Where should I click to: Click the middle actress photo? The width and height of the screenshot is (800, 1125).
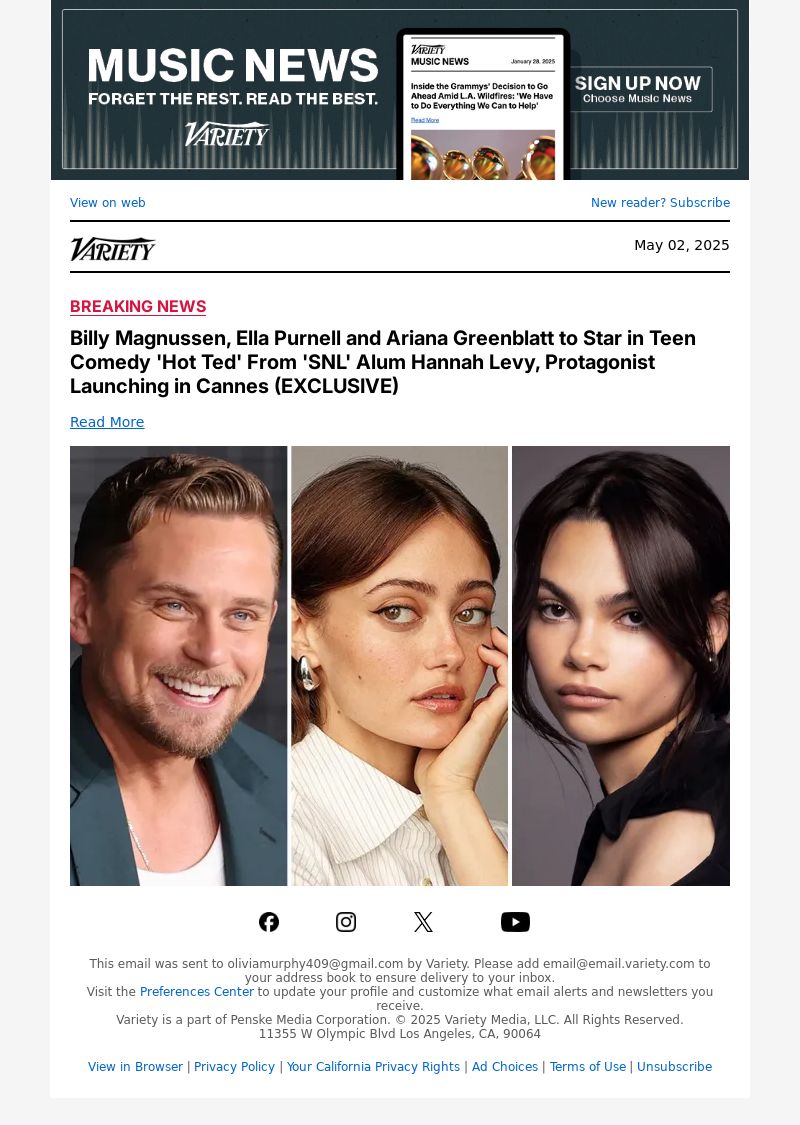400,666
